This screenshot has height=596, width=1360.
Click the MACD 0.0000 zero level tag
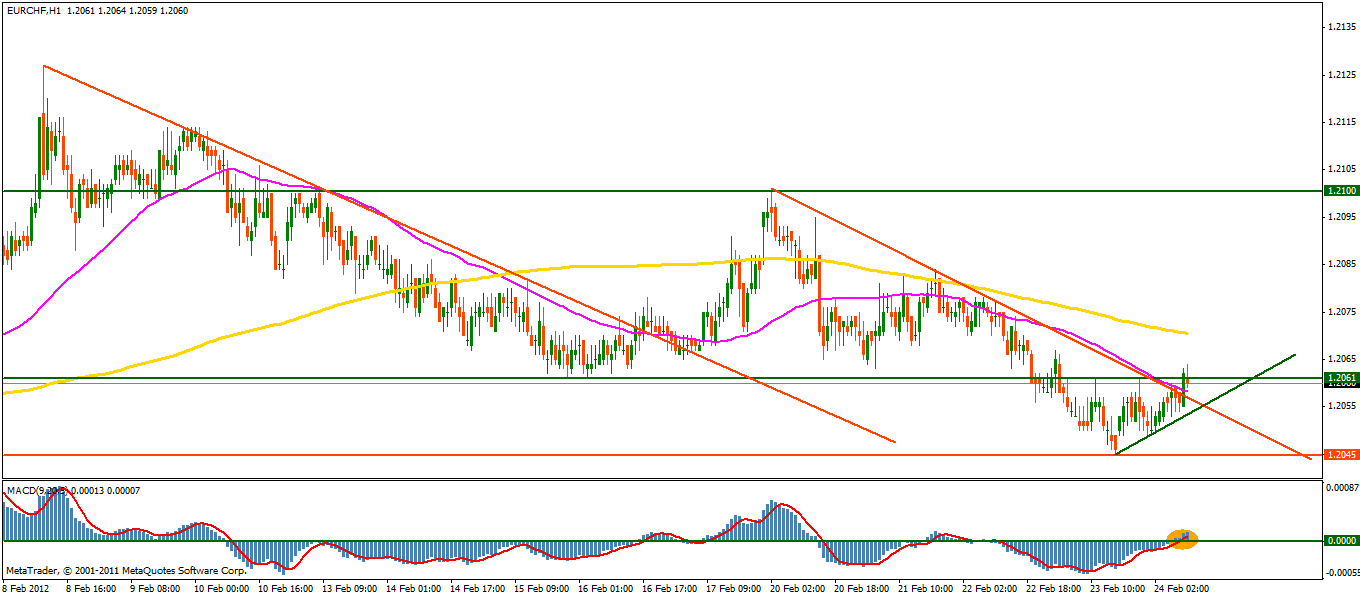click(1338, 541)
